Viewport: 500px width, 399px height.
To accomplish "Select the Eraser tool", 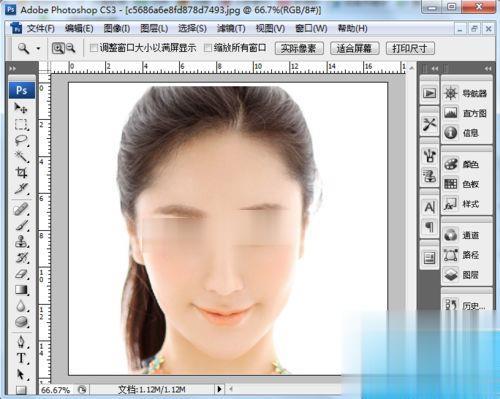I will click(x=21, y=274).
